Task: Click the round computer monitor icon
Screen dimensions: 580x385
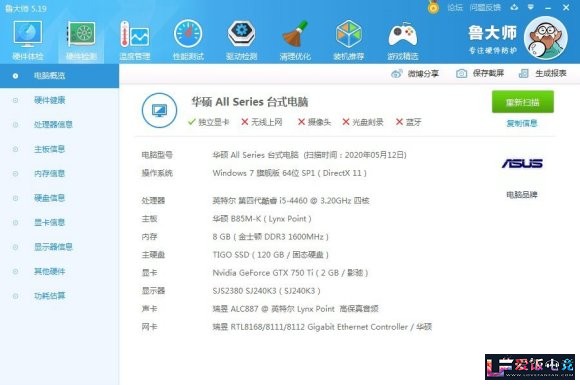Action: pos(159,110)
